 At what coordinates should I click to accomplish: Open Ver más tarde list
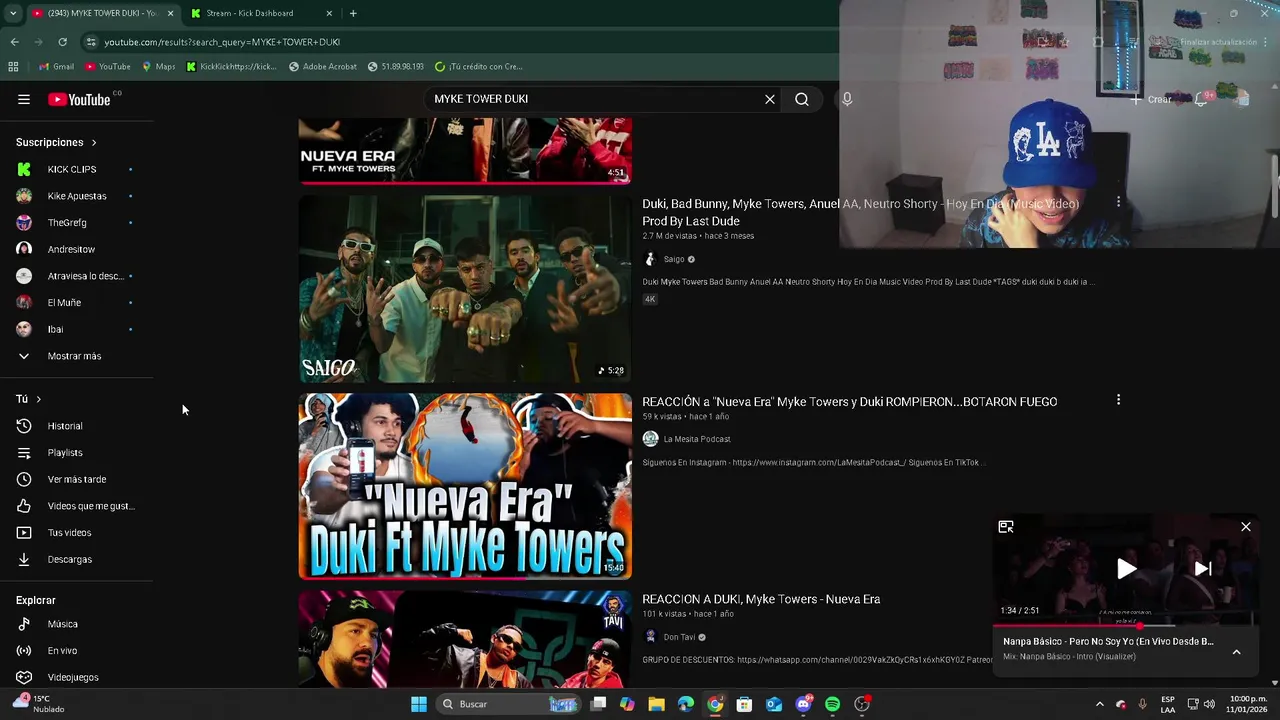[76, 479]
